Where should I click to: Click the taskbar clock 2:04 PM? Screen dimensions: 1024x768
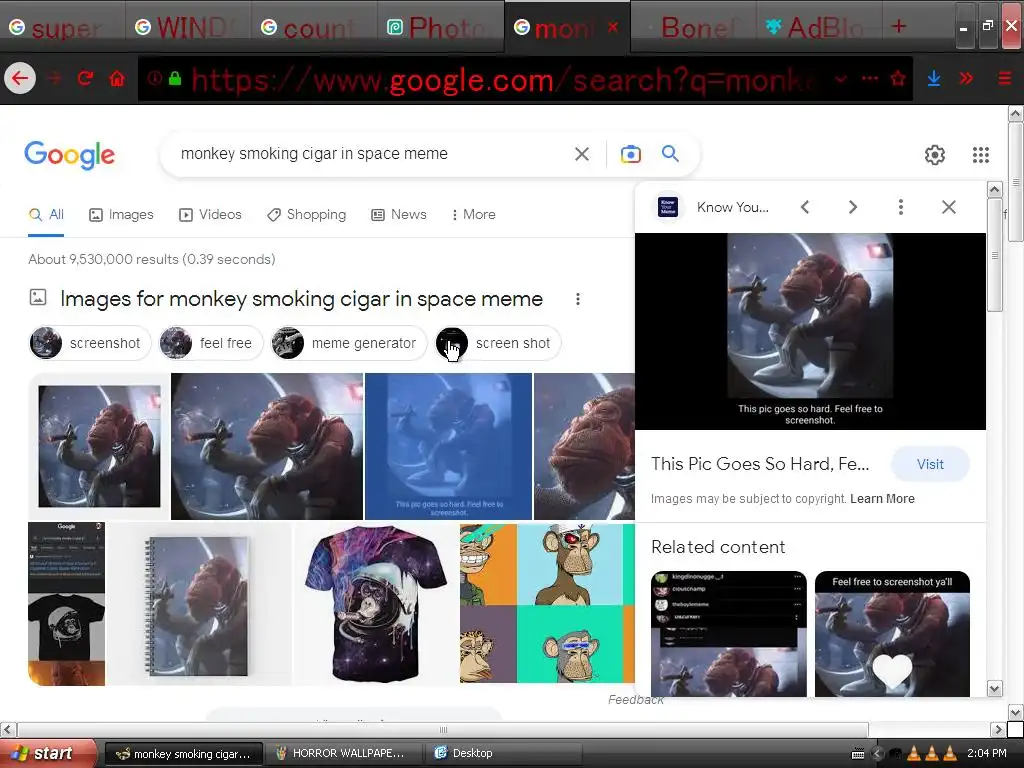coord(987,754)
